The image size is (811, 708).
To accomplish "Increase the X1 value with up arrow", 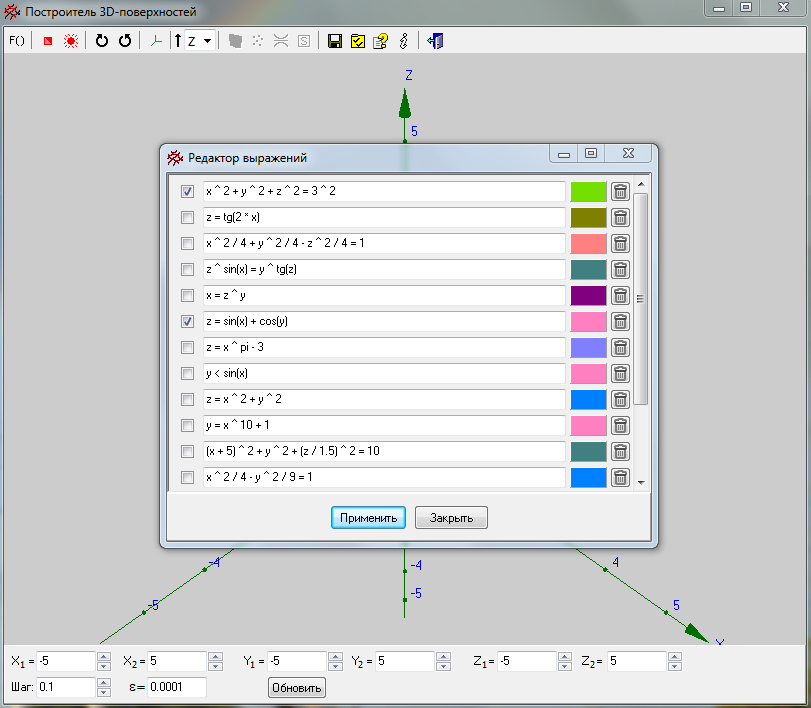I will pos(103,656).
